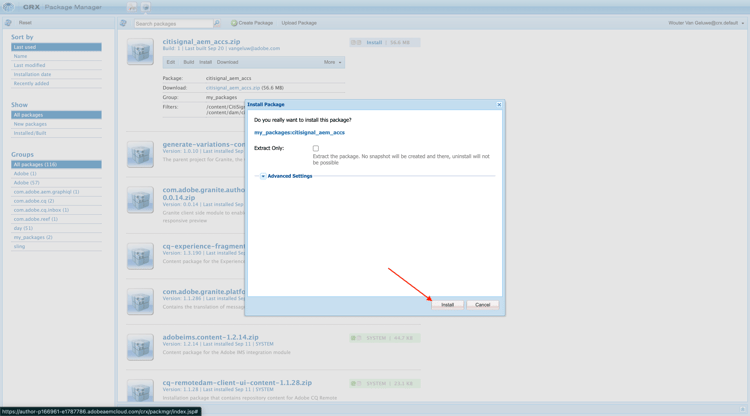The image size is (750, 416).
Task: Click the com.adobe.granite.auth package cube icon
Action: tap(140, 199)
